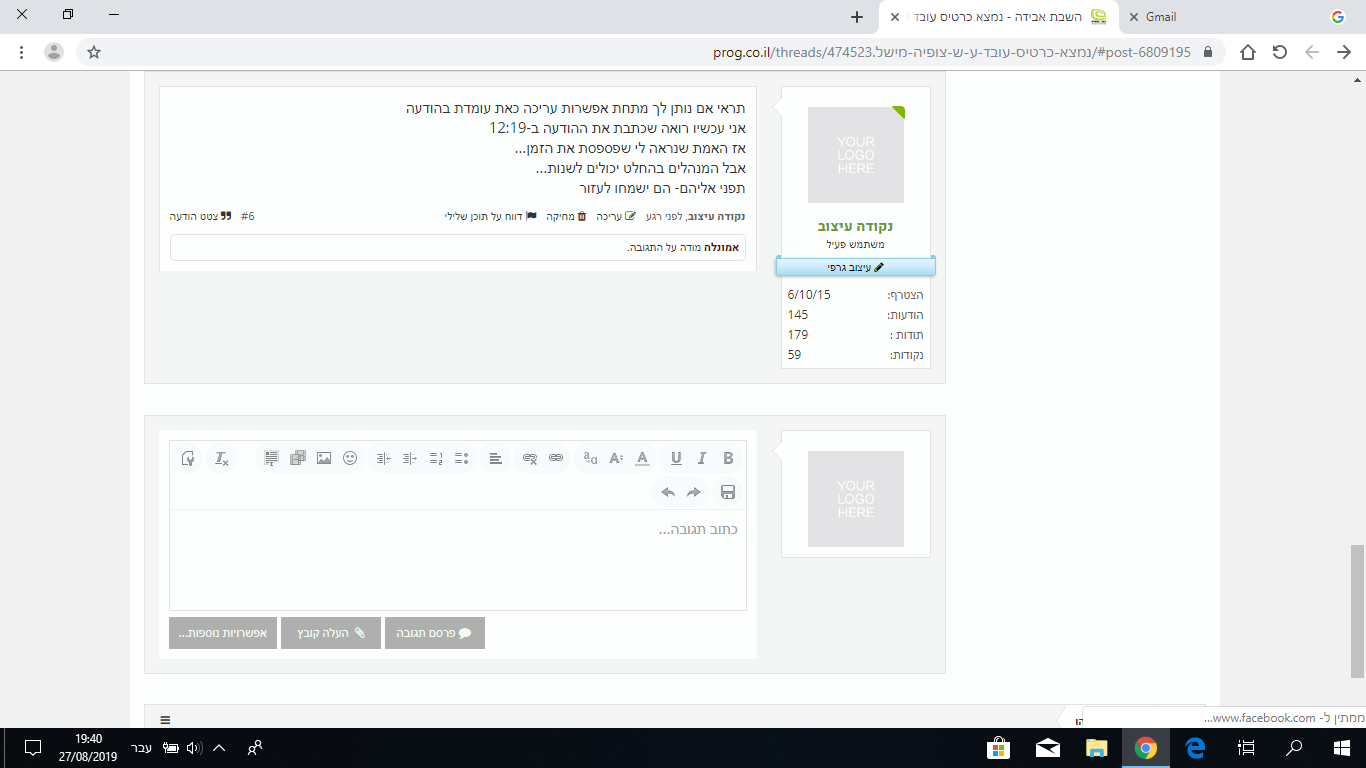The height and width of the screenshot is (768, 1366).
Task: Click the taskbar volume speaker icon
Action: (194, 747)
